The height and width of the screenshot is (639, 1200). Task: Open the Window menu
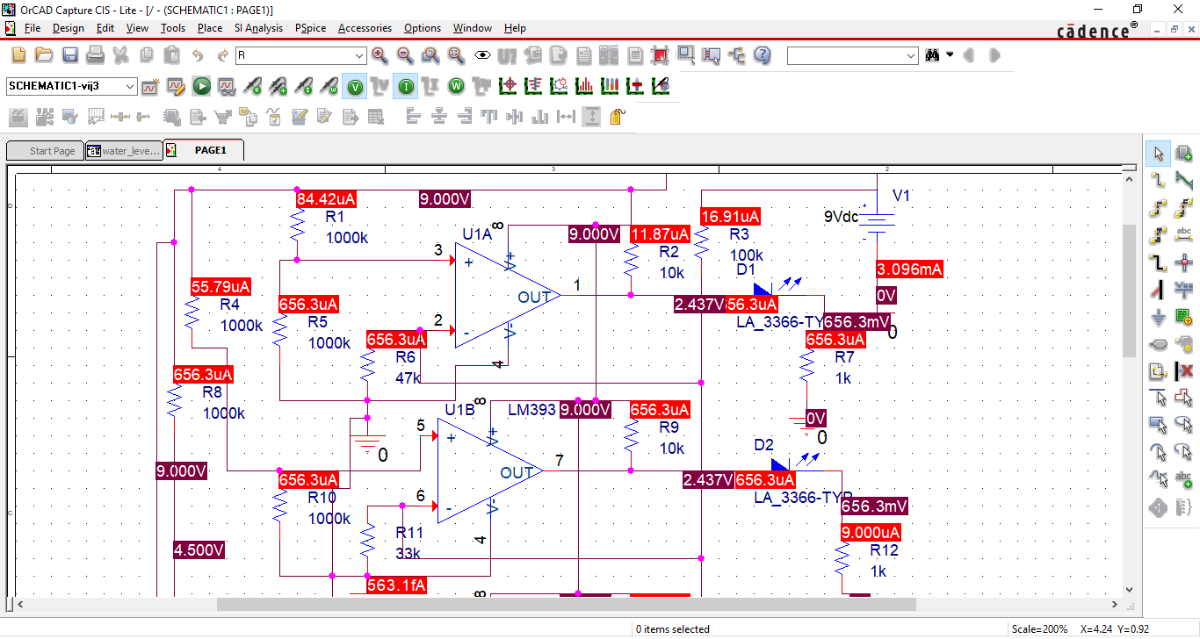[472, 28]
